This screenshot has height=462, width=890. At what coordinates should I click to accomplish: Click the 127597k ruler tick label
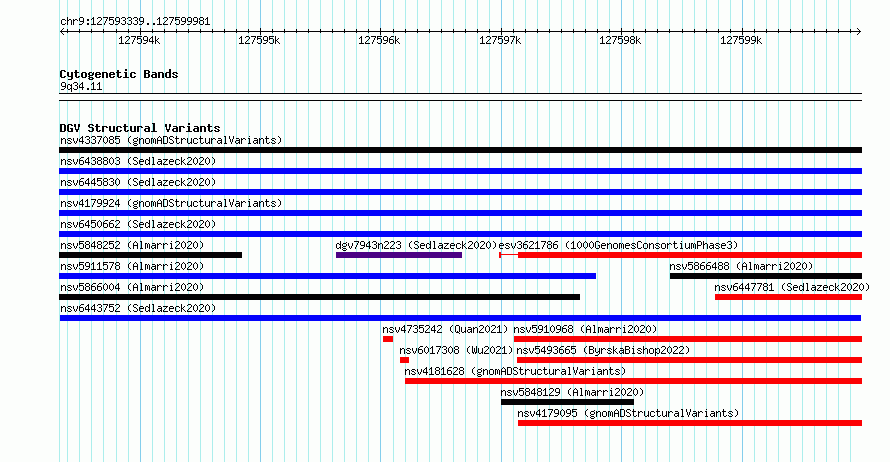pyautogui.click(x=500, y=40)
